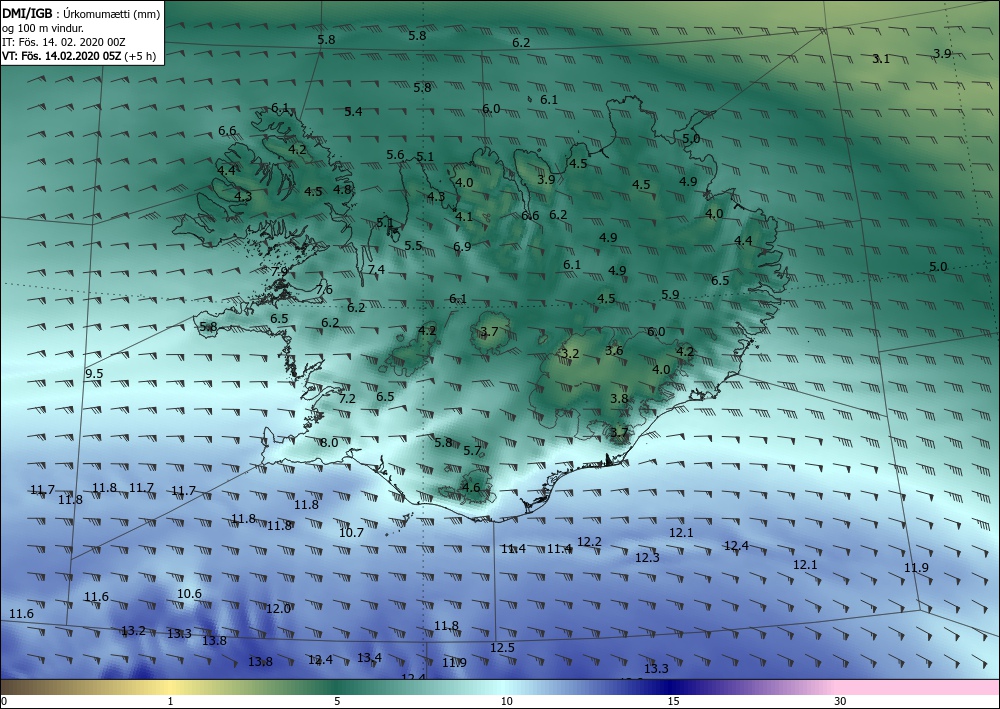Click the 5.9 value on the map

click(670, 295)
